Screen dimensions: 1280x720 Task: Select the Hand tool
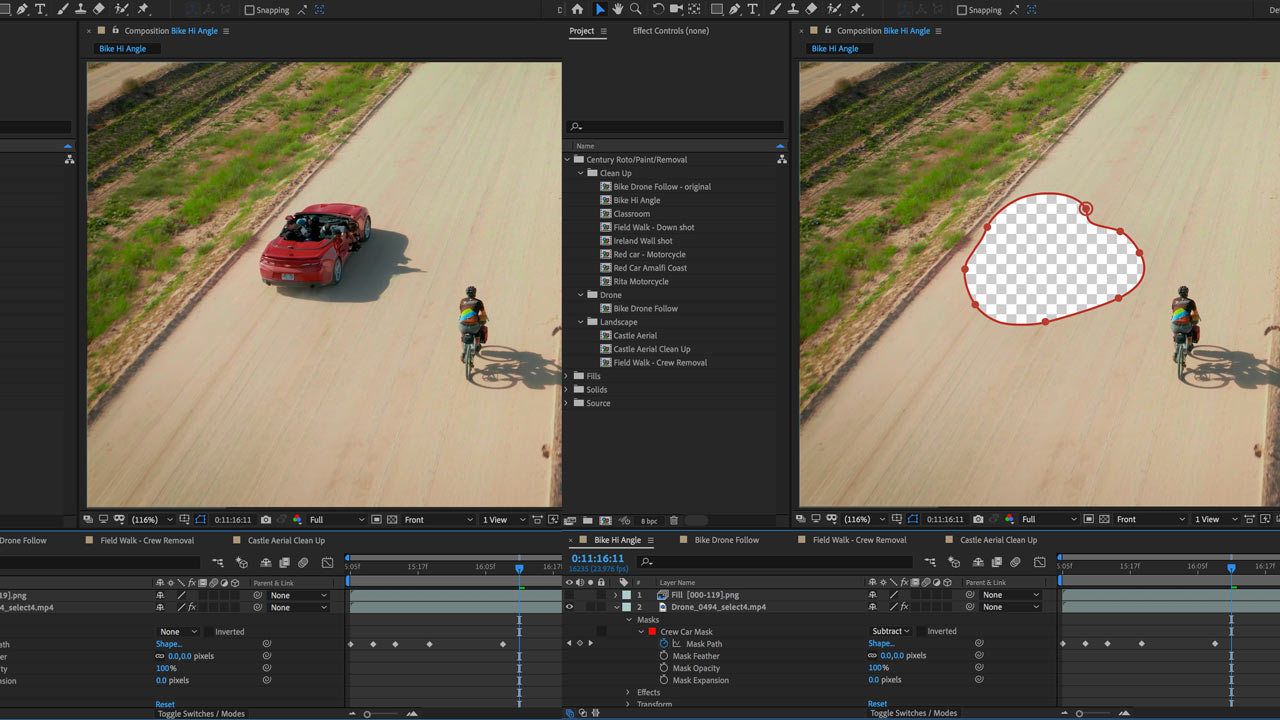tap(618, 9)
